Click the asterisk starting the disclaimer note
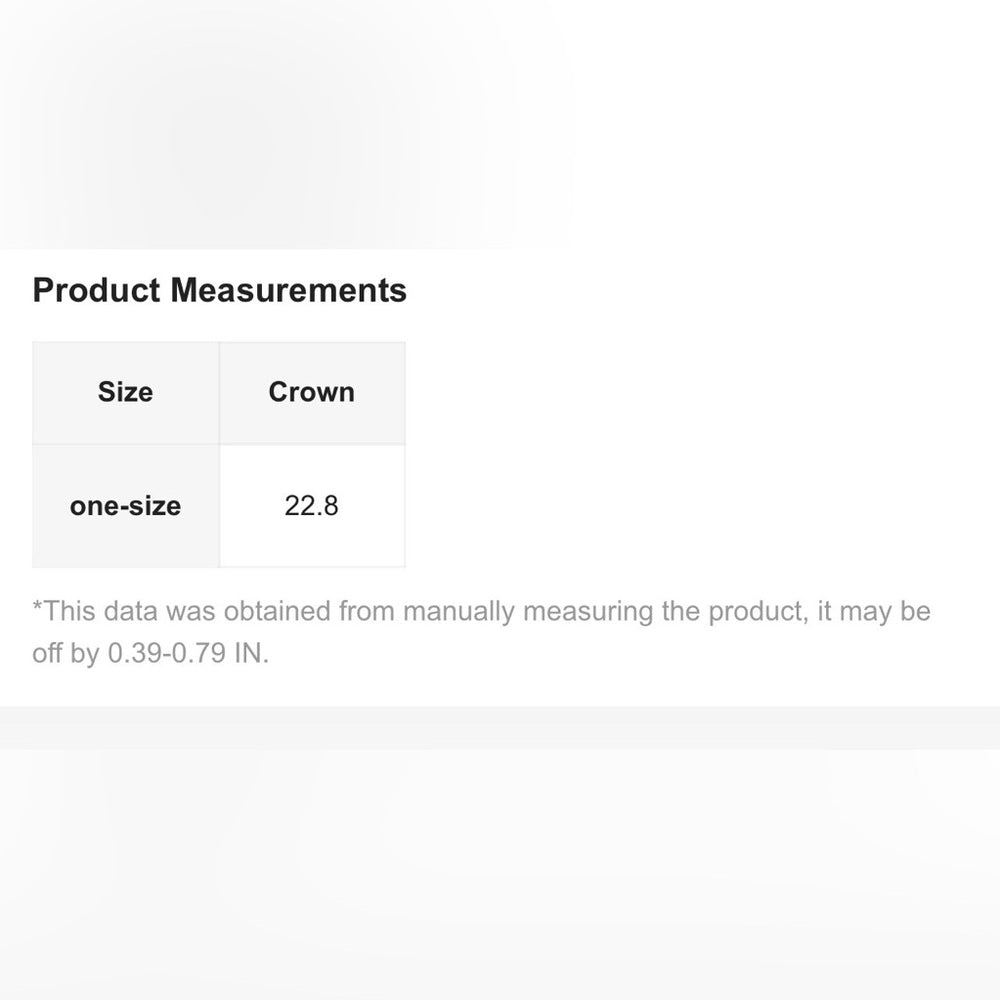Screen dimensions: 1000x1000 38,608
